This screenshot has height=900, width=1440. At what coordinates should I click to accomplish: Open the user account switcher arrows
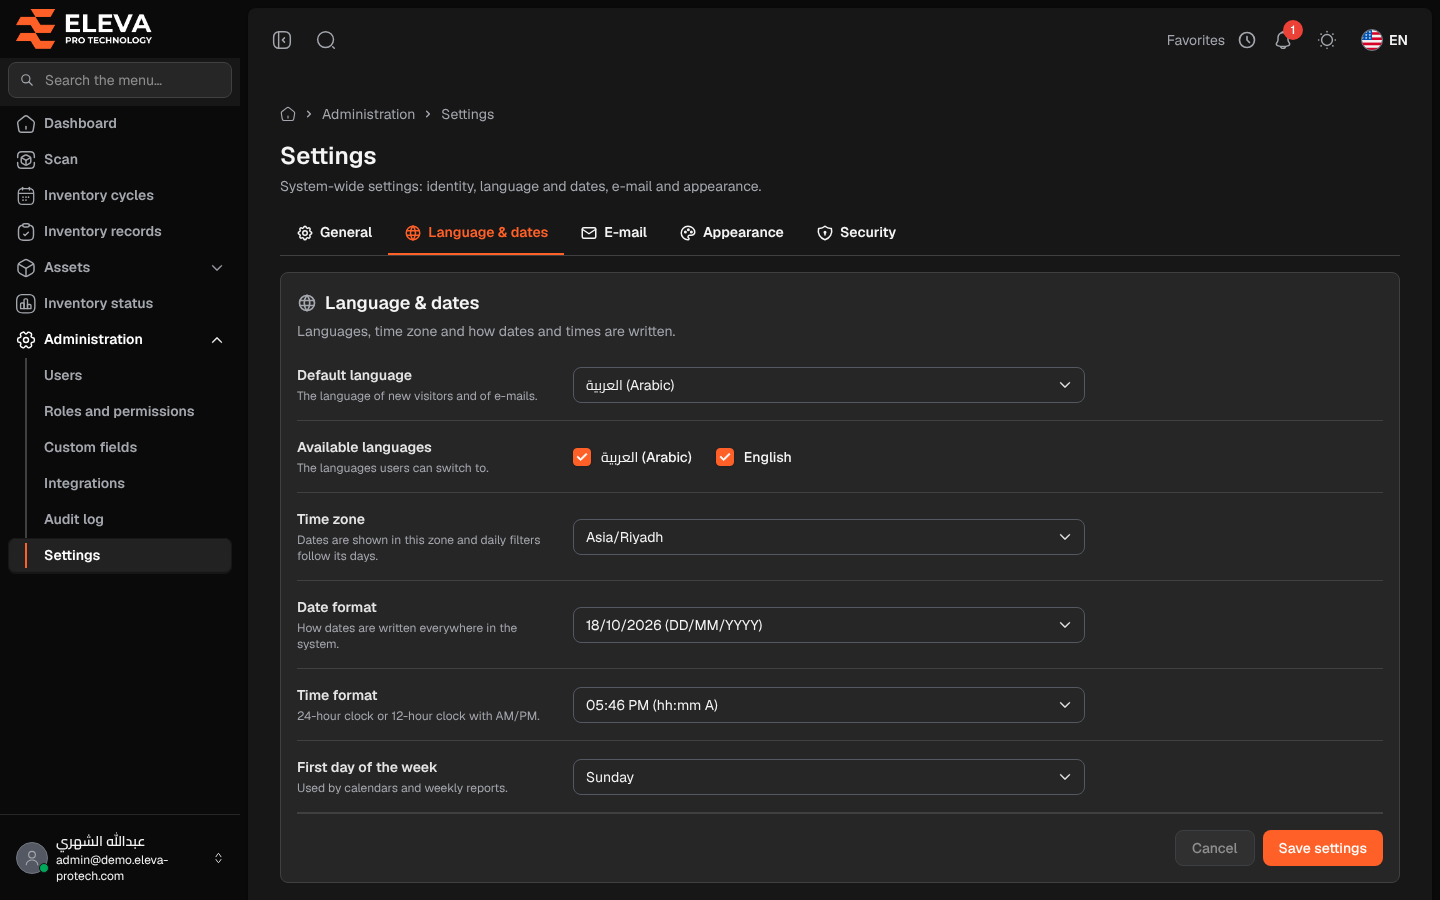click(x=218, y=858)
